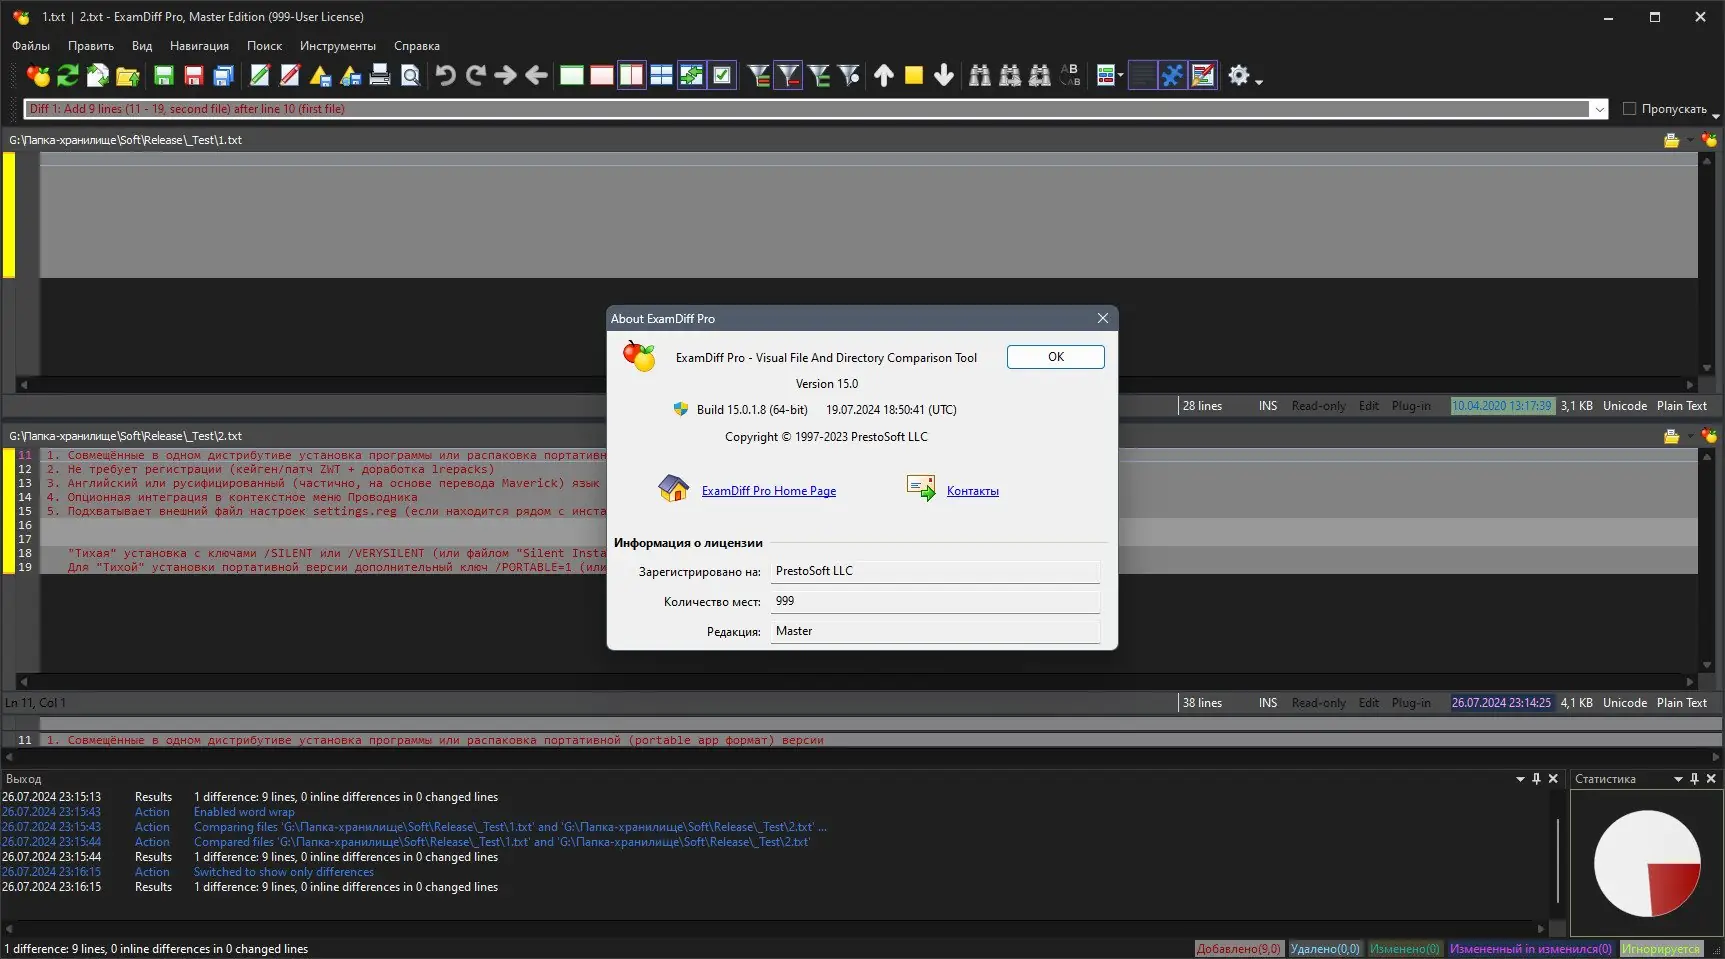The height and width of the screenshot is (959, 1725).
Task: Click the yellow-and-blue shield icon beside Build
Action: (681, 409)
